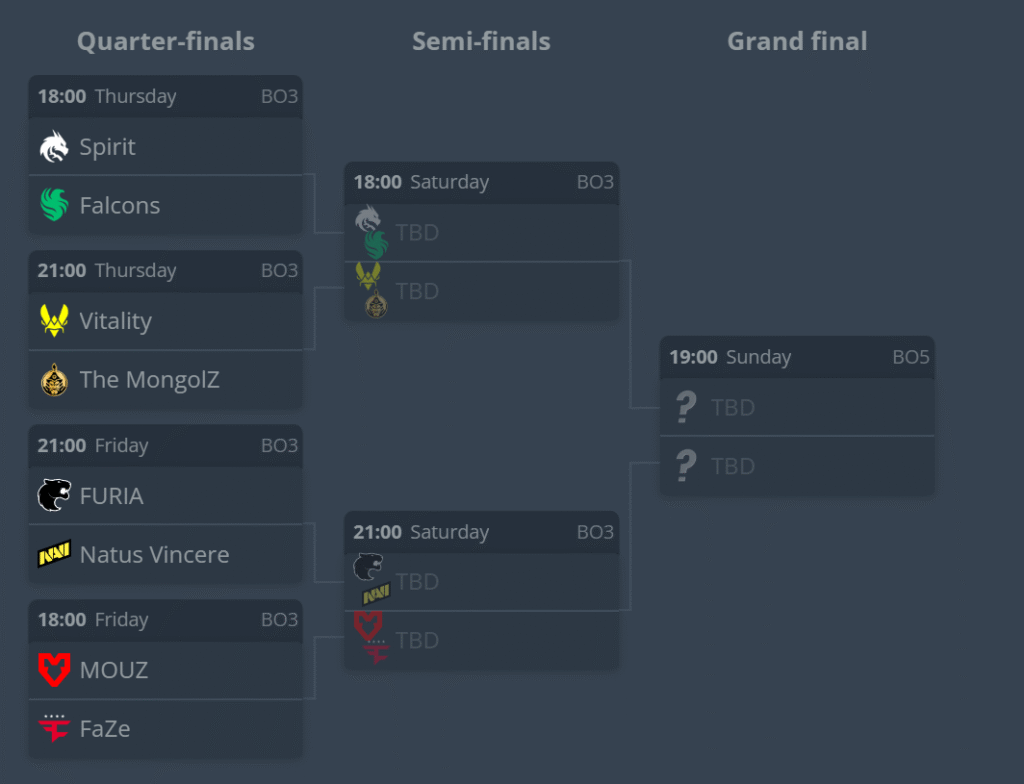Image resolution: width=1024 pixels, height=784 pixels.
Task: Select the Vitality bee logo
Action: click(x=53, y=321)
